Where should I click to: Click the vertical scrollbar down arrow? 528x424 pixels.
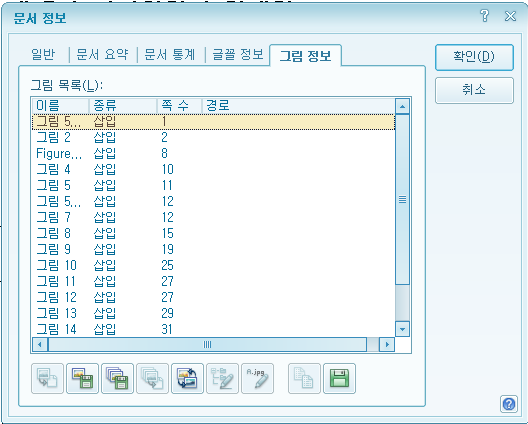coord(402,329)
